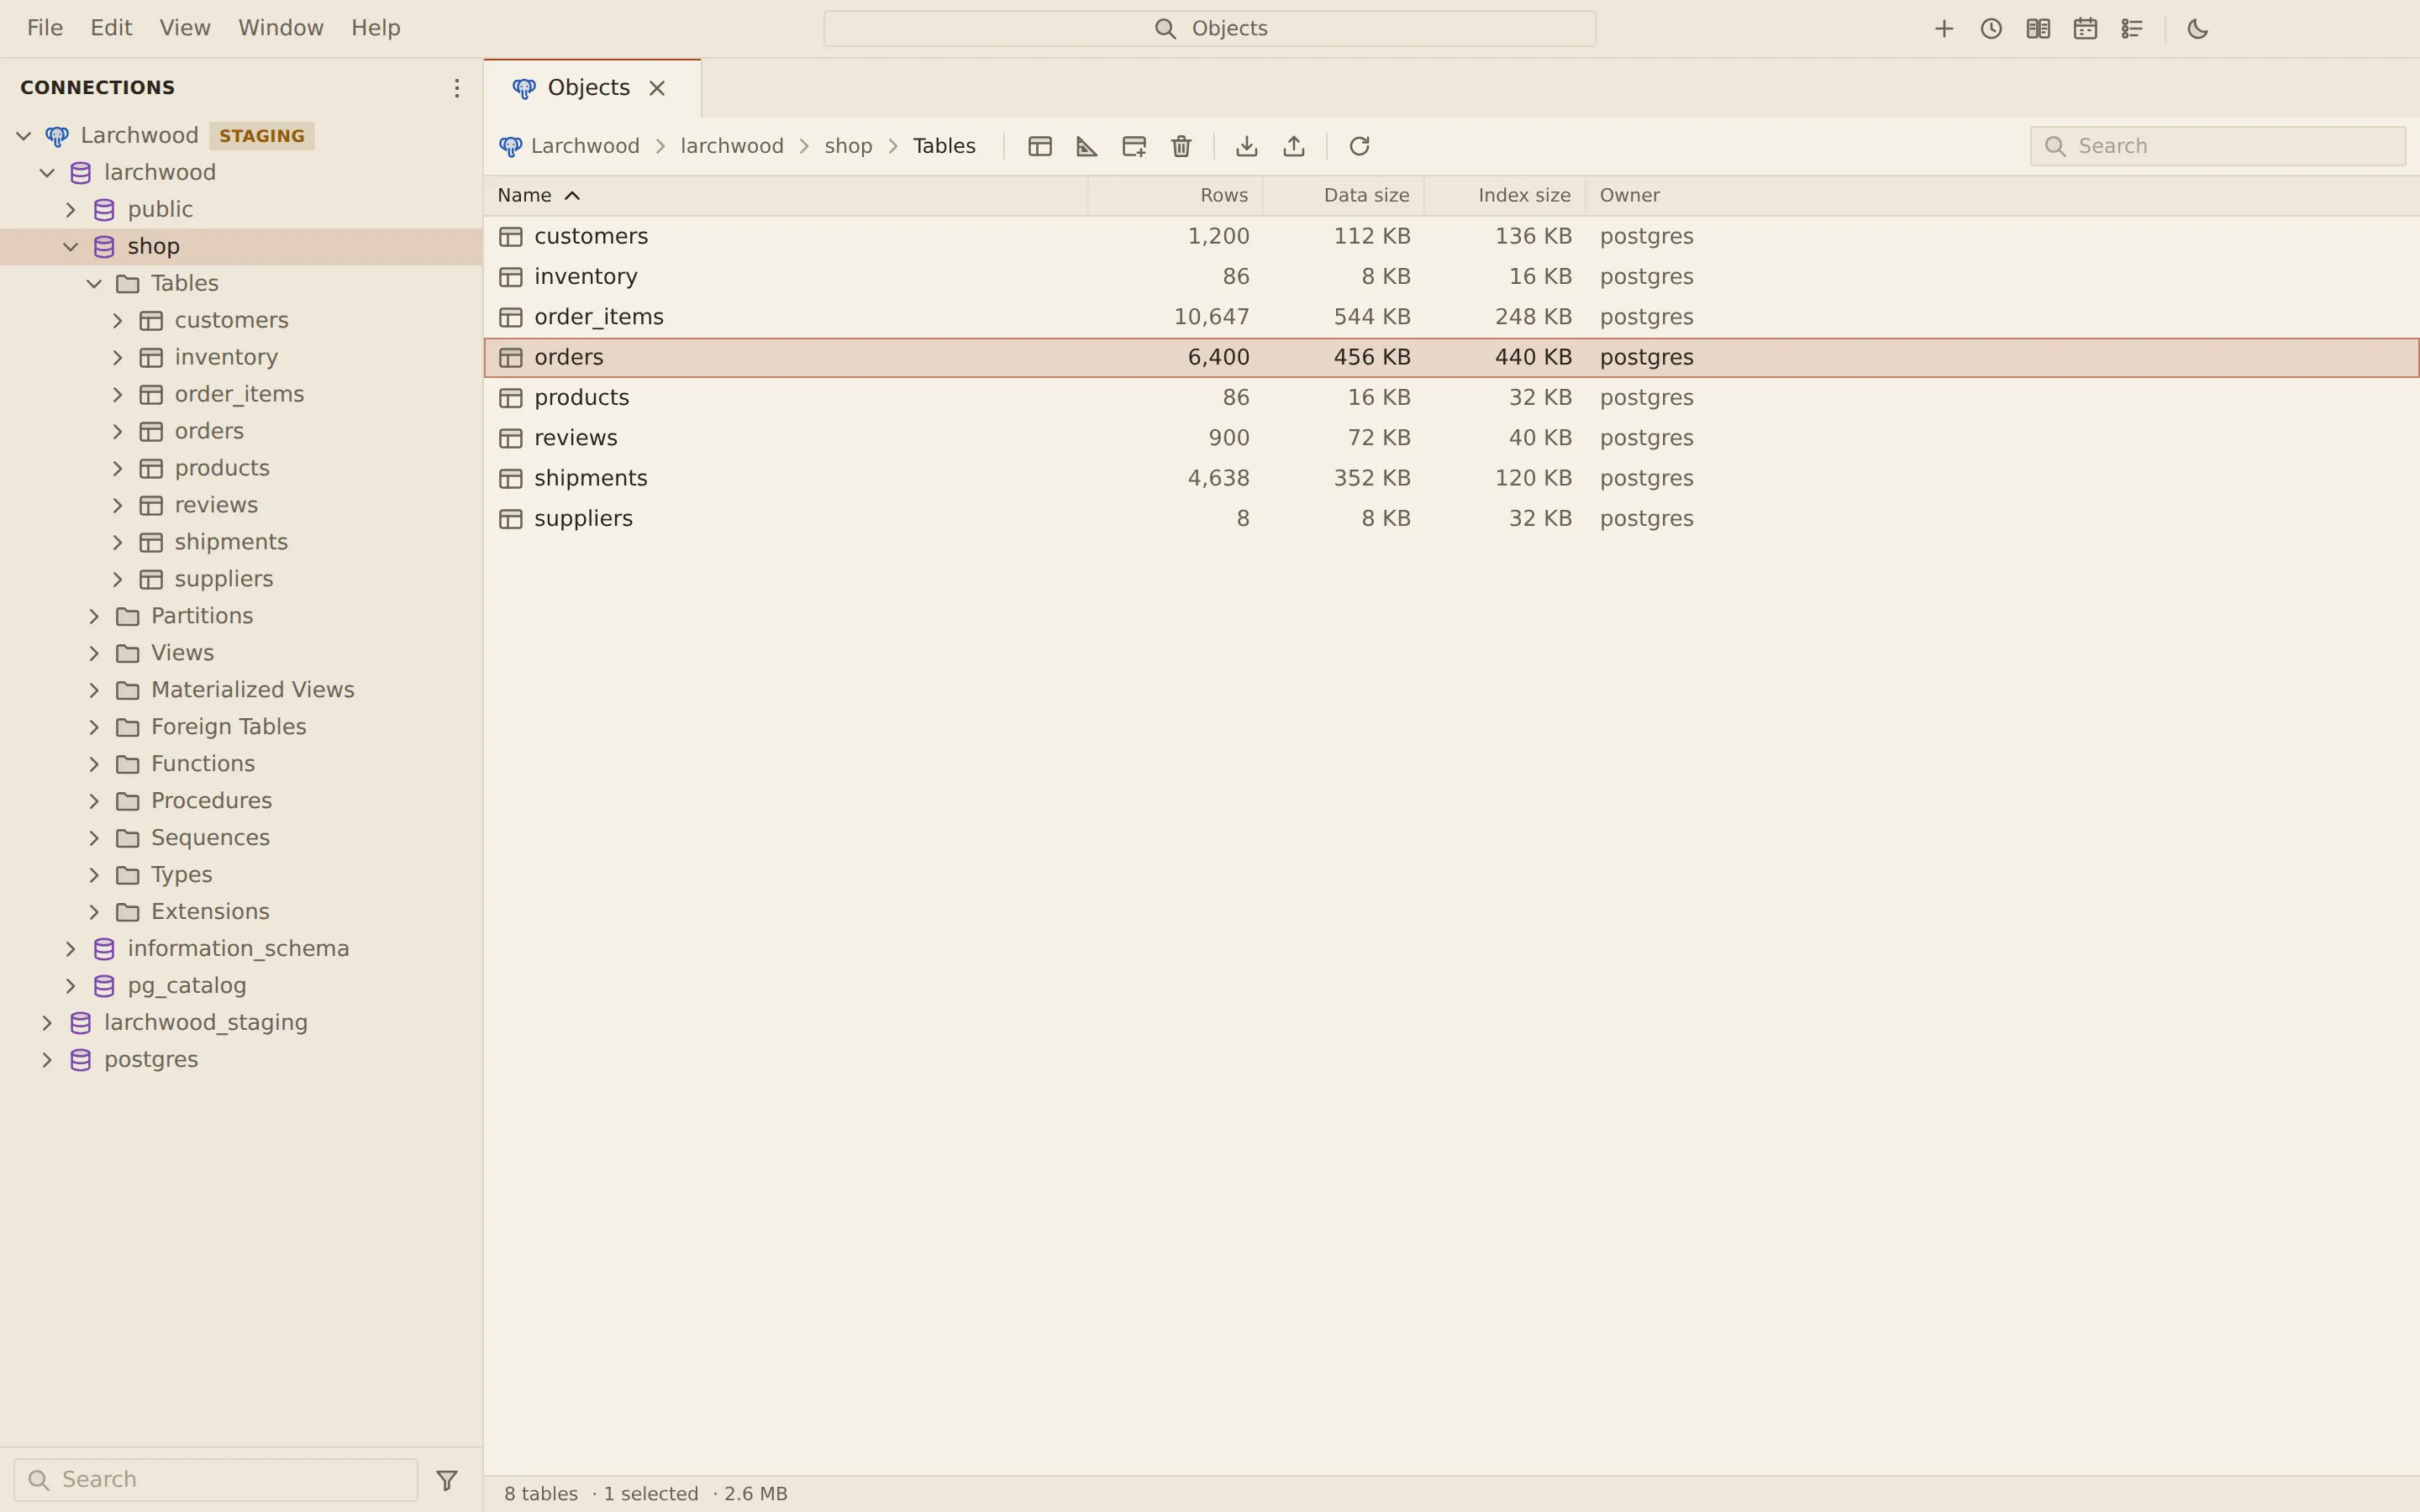Click the table icon with plus badge

(x=1133, y=146)
